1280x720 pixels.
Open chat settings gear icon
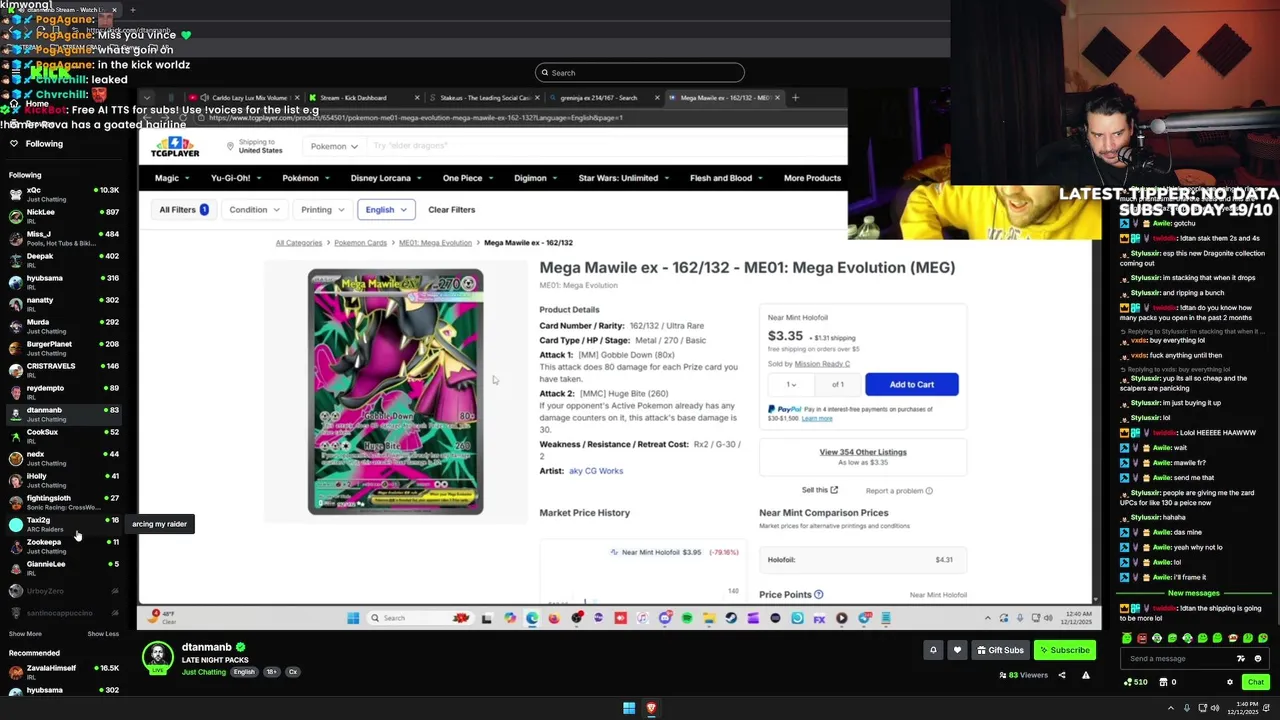(1230, 682)
